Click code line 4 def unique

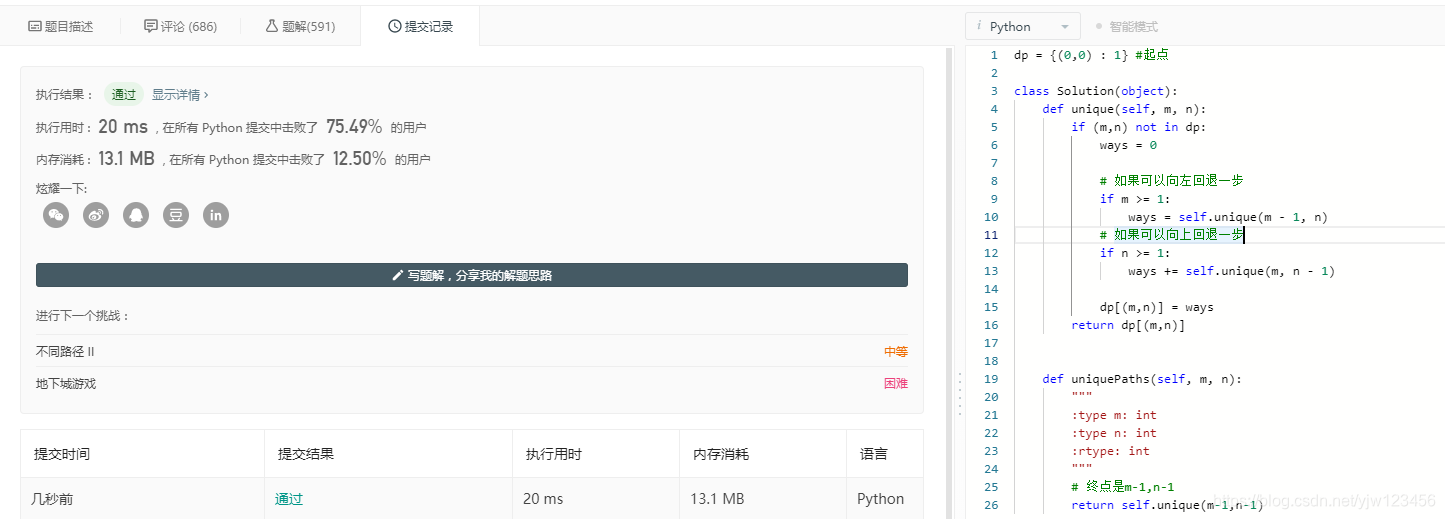coord(1124,109)
